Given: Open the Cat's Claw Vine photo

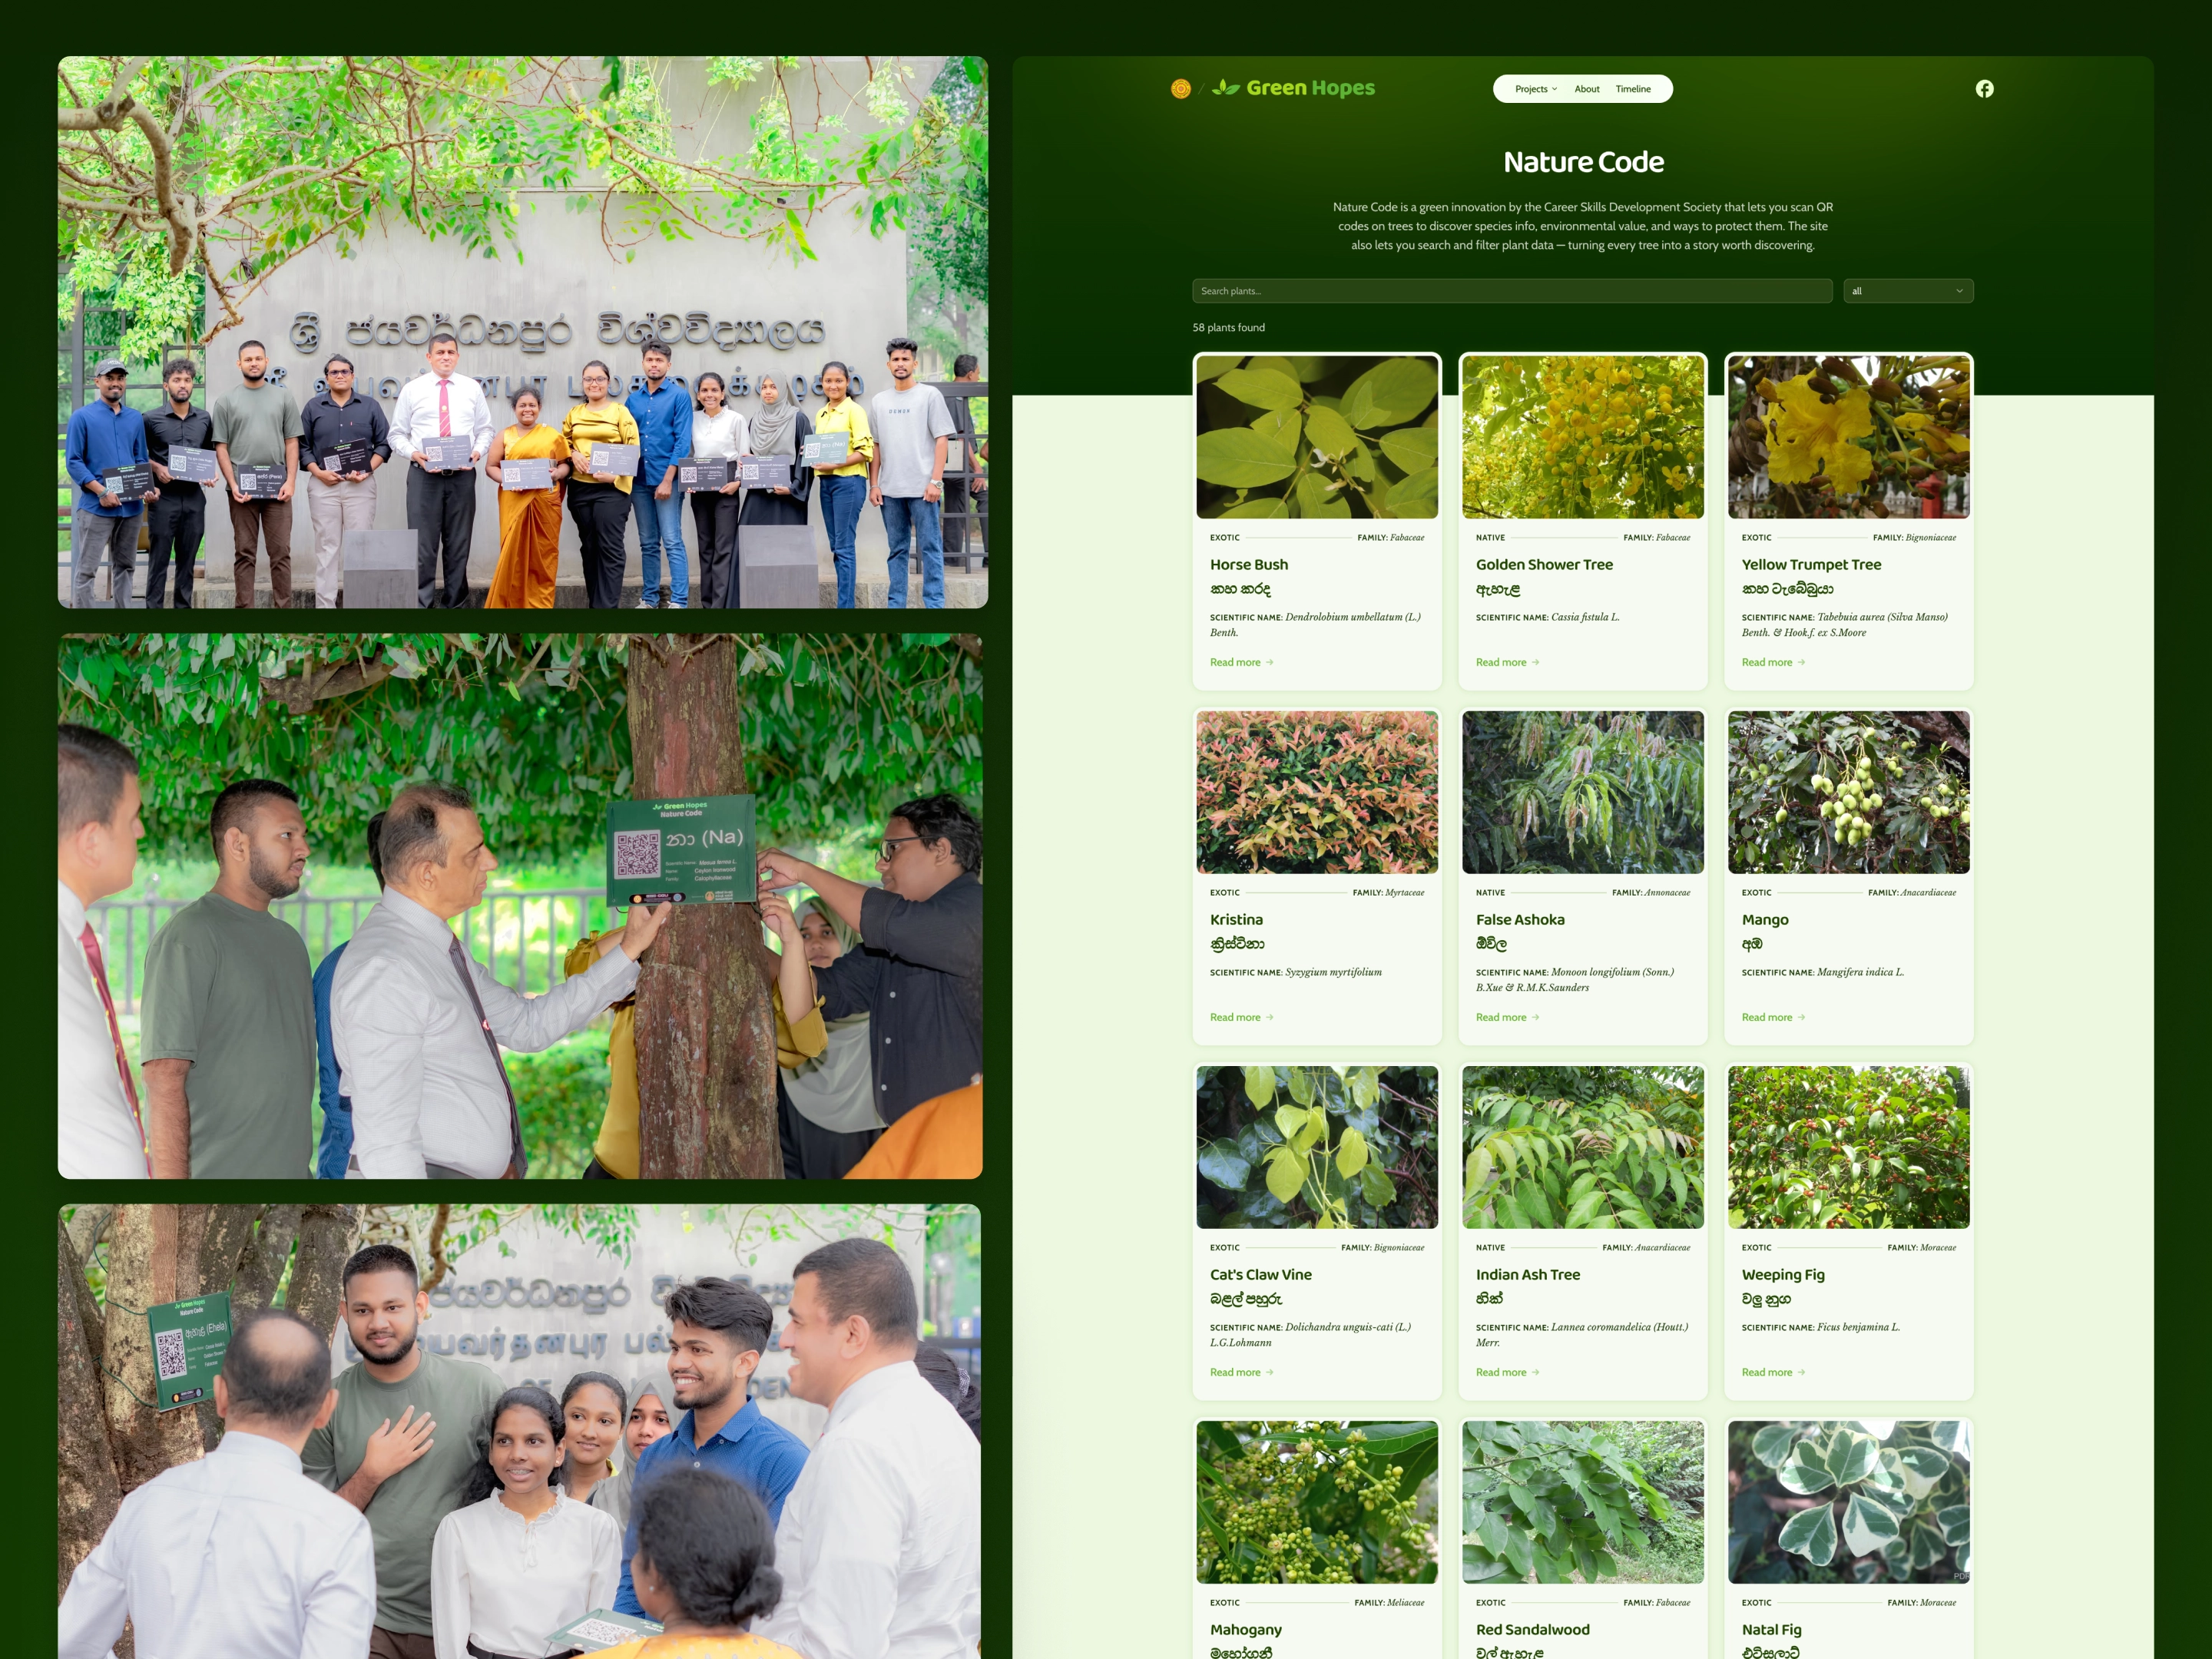Looking at the screenshot, I should [1317, 1147].
